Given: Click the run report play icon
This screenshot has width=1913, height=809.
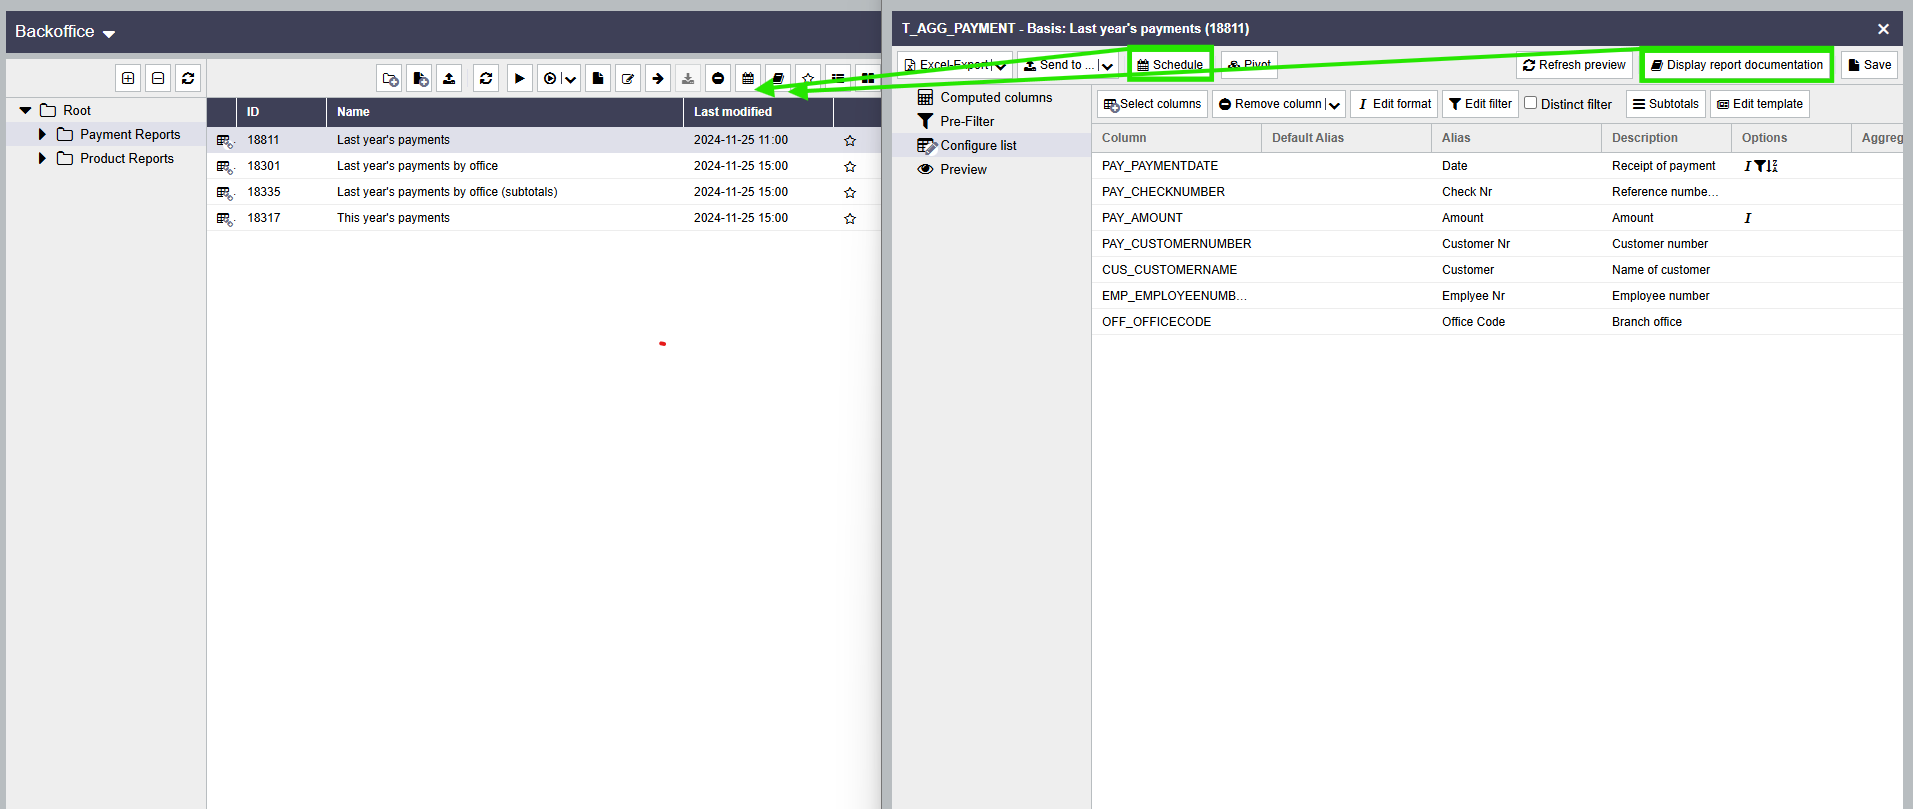Looking at the screenshot, I should [x=519, y=78].
